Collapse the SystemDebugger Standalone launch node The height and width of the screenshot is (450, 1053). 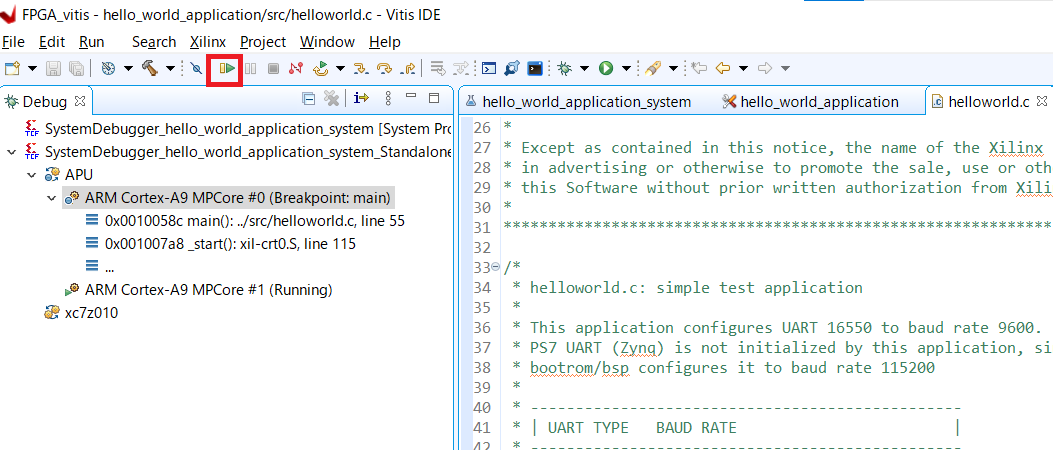11,152
